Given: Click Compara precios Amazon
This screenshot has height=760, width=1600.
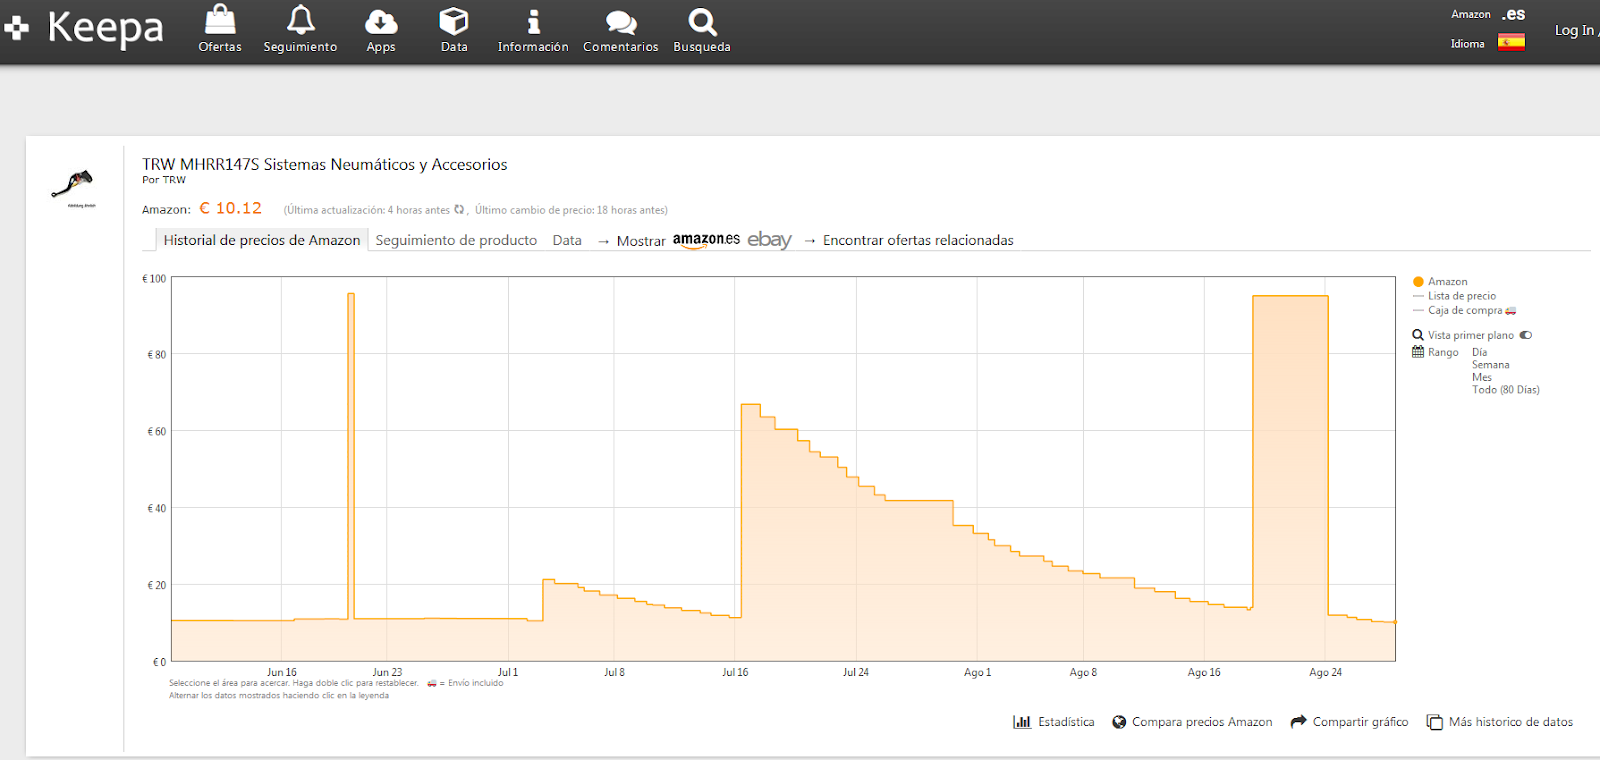Looking at the screenshot, I should click(1202, 722).
